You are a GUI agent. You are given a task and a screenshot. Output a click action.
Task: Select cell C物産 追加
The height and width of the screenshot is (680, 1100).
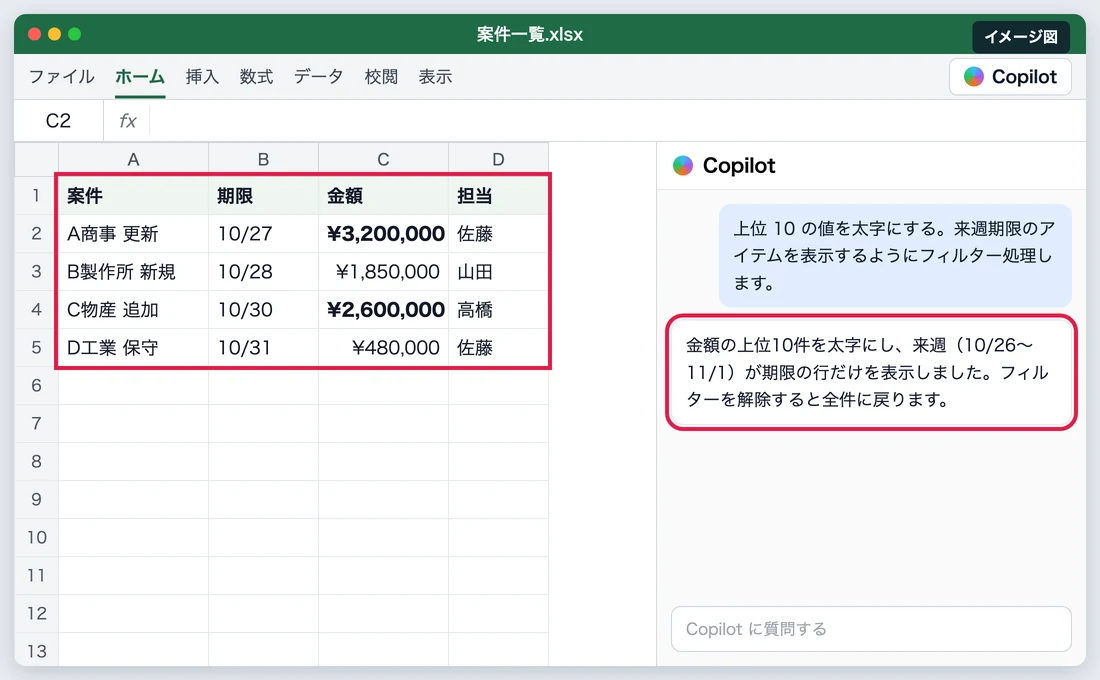click(133, 309)
